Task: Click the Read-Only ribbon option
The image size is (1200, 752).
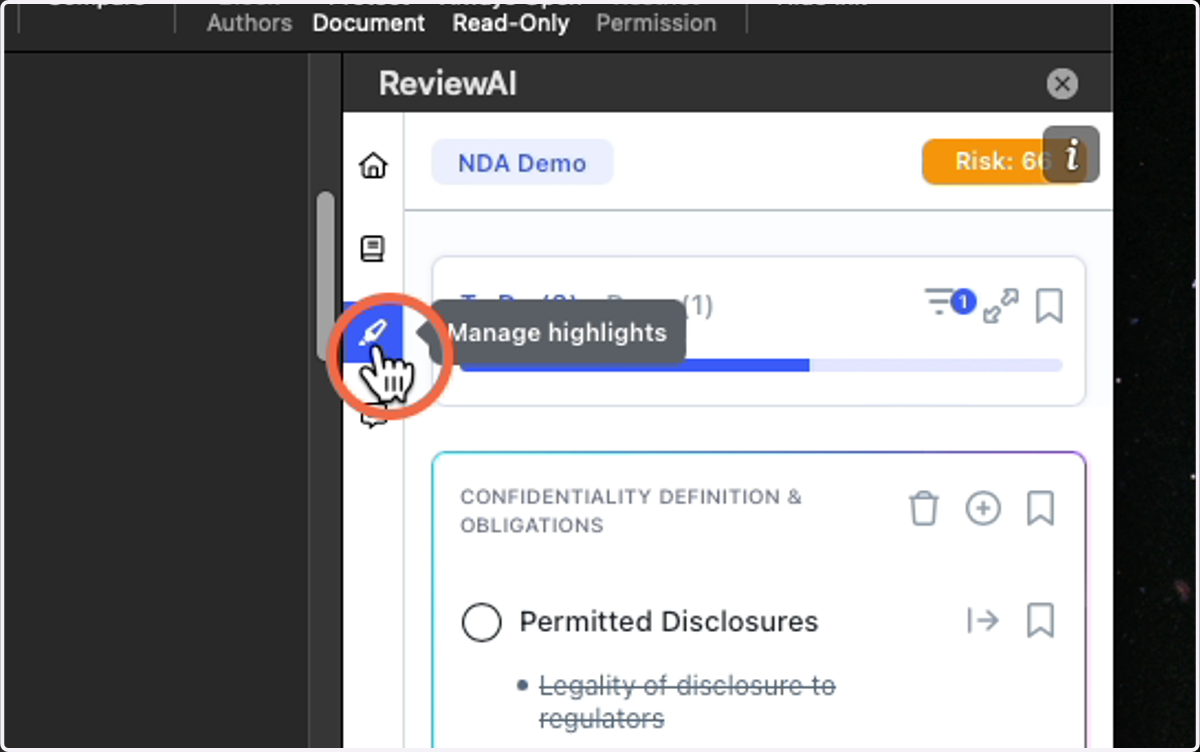Action: (511, 23)
